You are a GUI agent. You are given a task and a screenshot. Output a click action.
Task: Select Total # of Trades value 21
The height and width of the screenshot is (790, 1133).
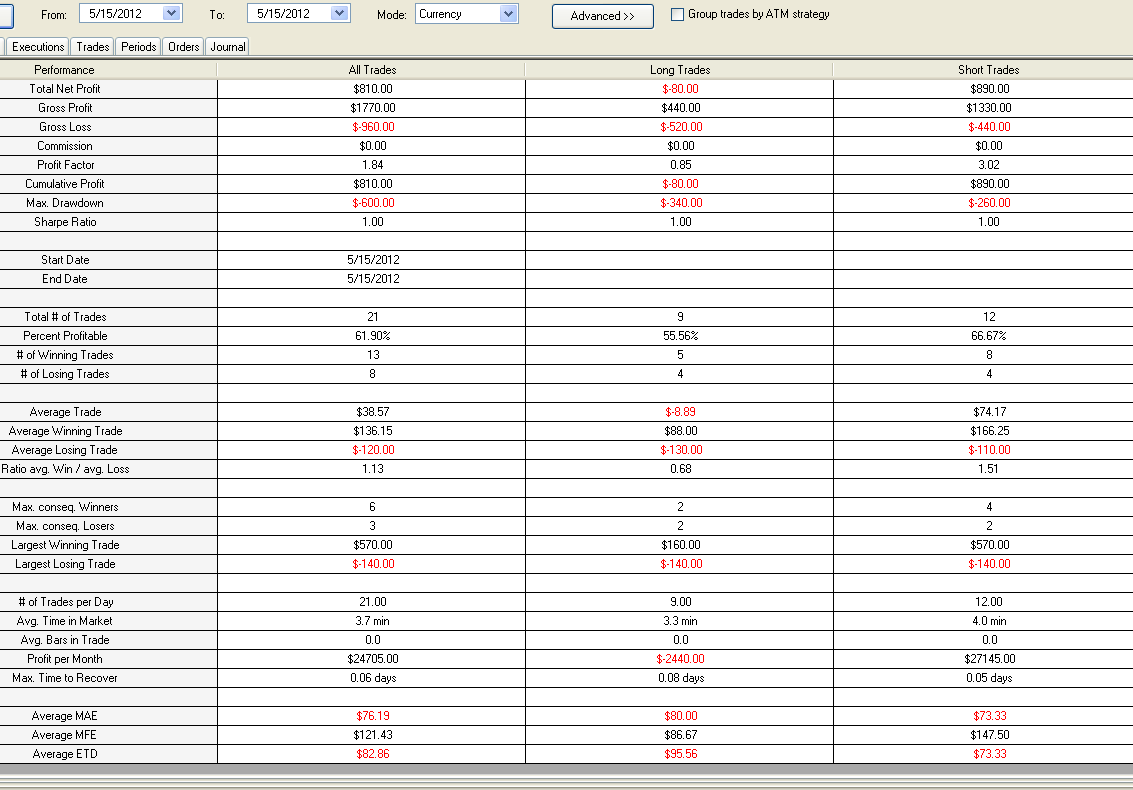pyautogui.click(x=373, y=317)
